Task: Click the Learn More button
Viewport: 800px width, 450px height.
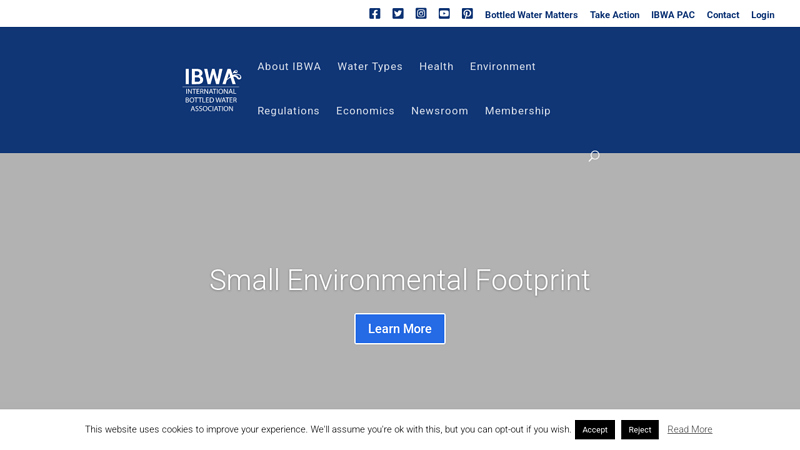Action: click(400, 329)
